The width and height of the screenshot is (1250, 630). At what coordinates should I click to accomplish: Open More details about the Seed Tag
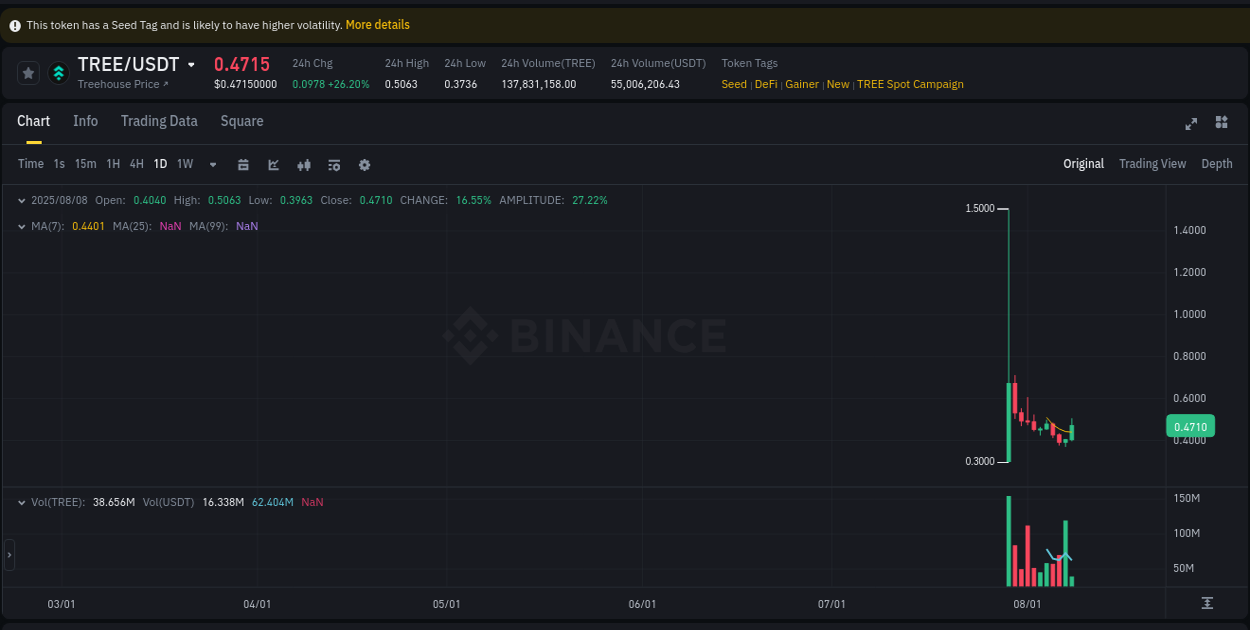[377, 24]
